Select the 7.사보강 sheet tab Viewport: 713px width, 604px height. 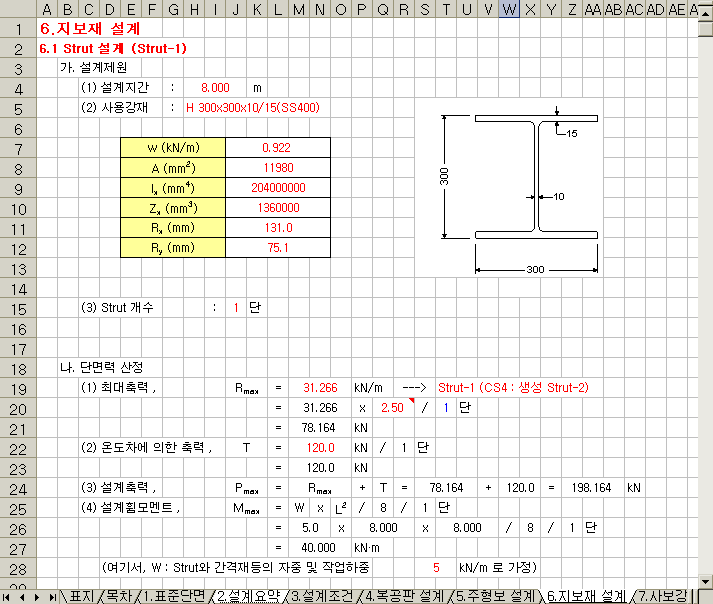tap(663, 596)
